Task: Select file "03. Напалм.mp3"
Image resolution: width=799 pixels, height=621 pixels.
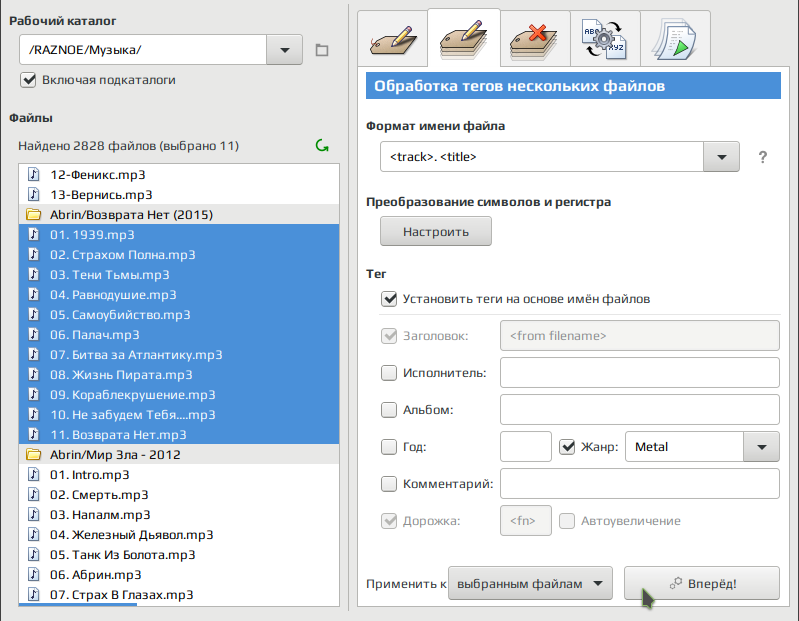Action: [179, 515]
